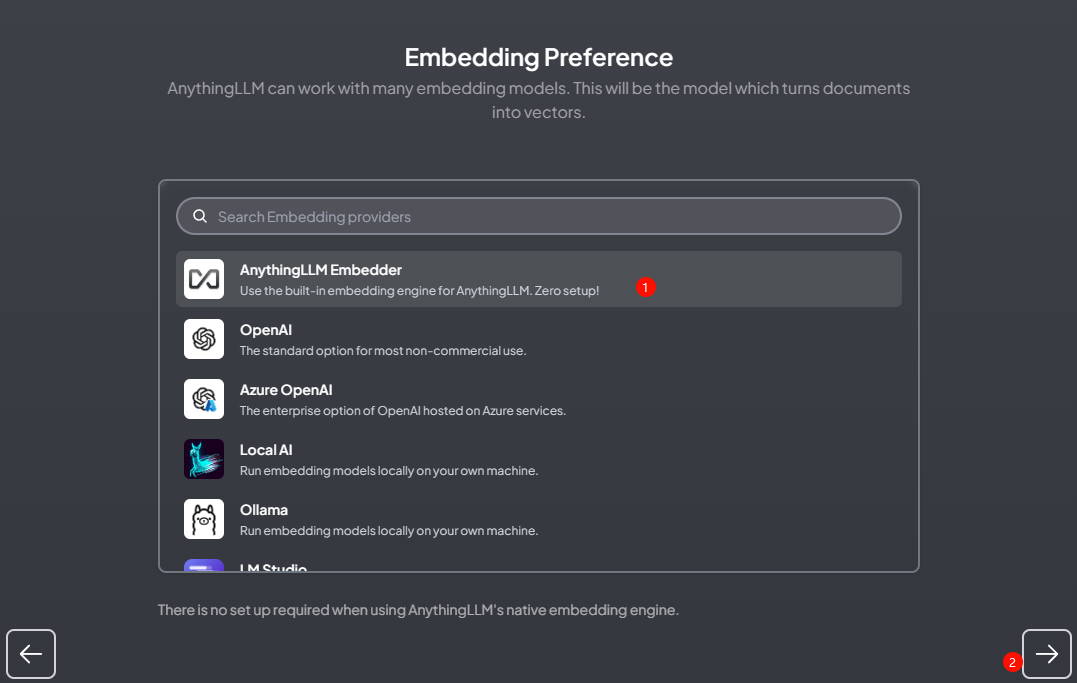
Task: Click the red badge numbered 1
Action: 645,287
